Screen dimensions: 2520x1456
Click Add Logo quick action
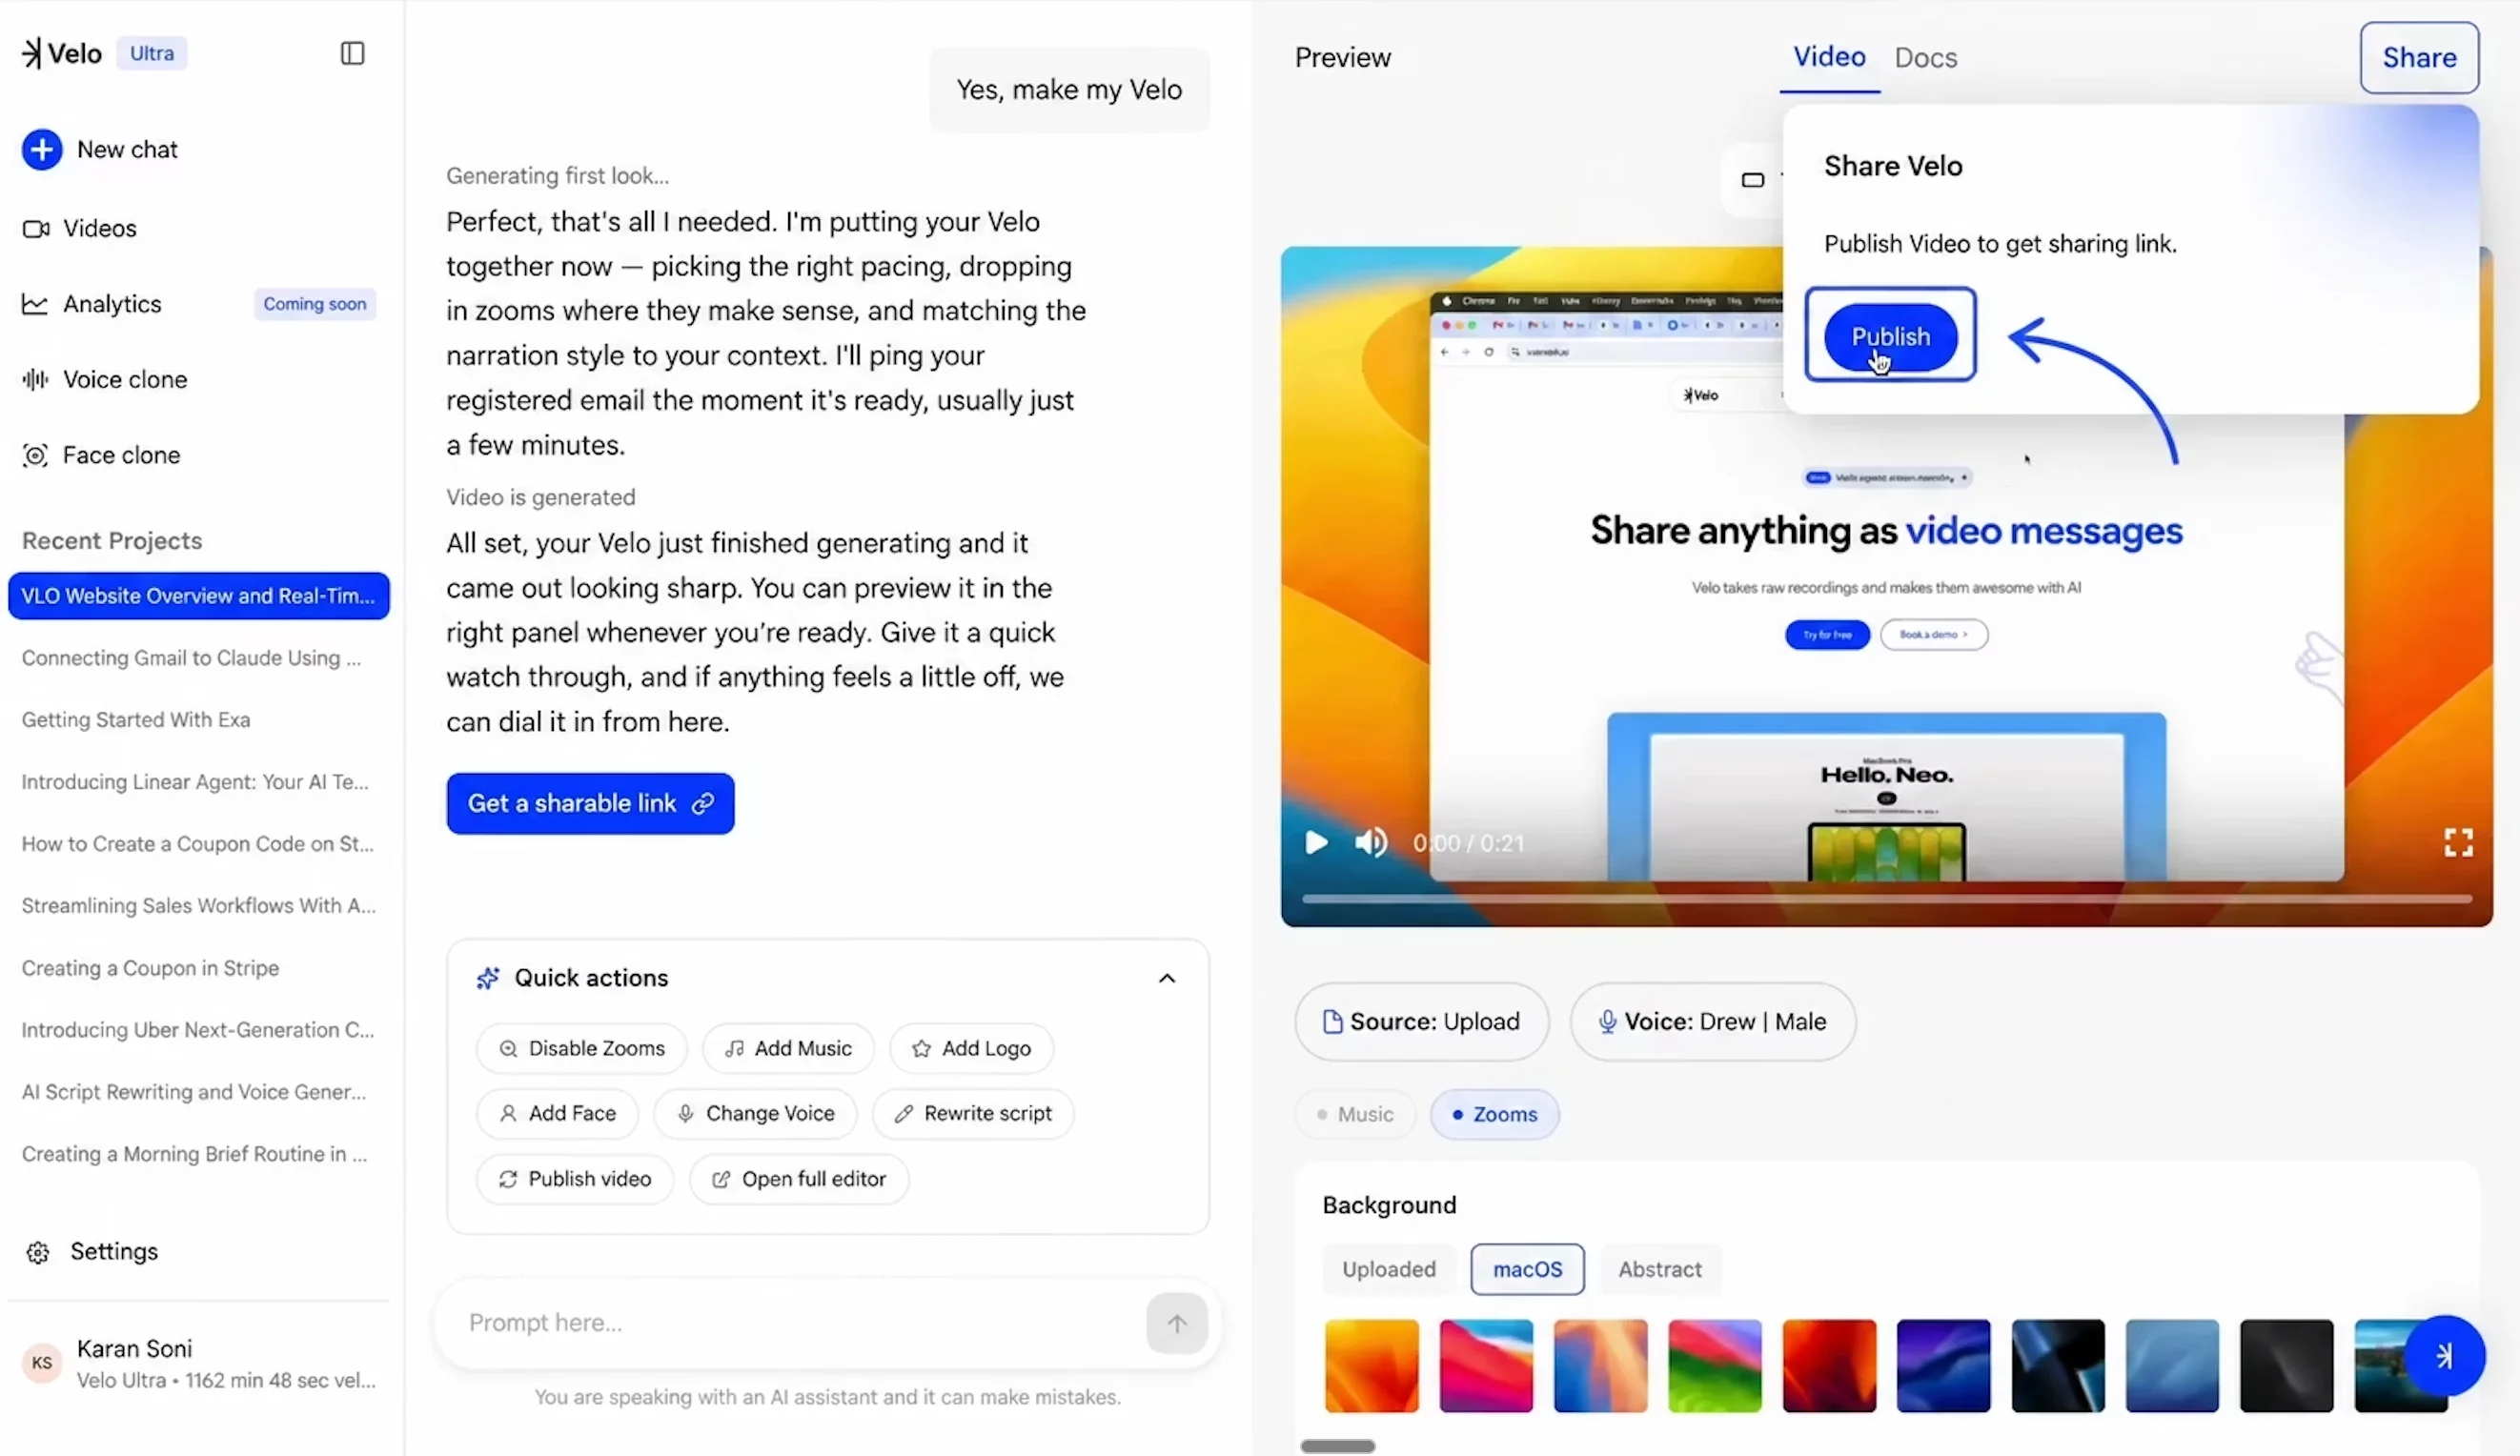[971, 1048]
